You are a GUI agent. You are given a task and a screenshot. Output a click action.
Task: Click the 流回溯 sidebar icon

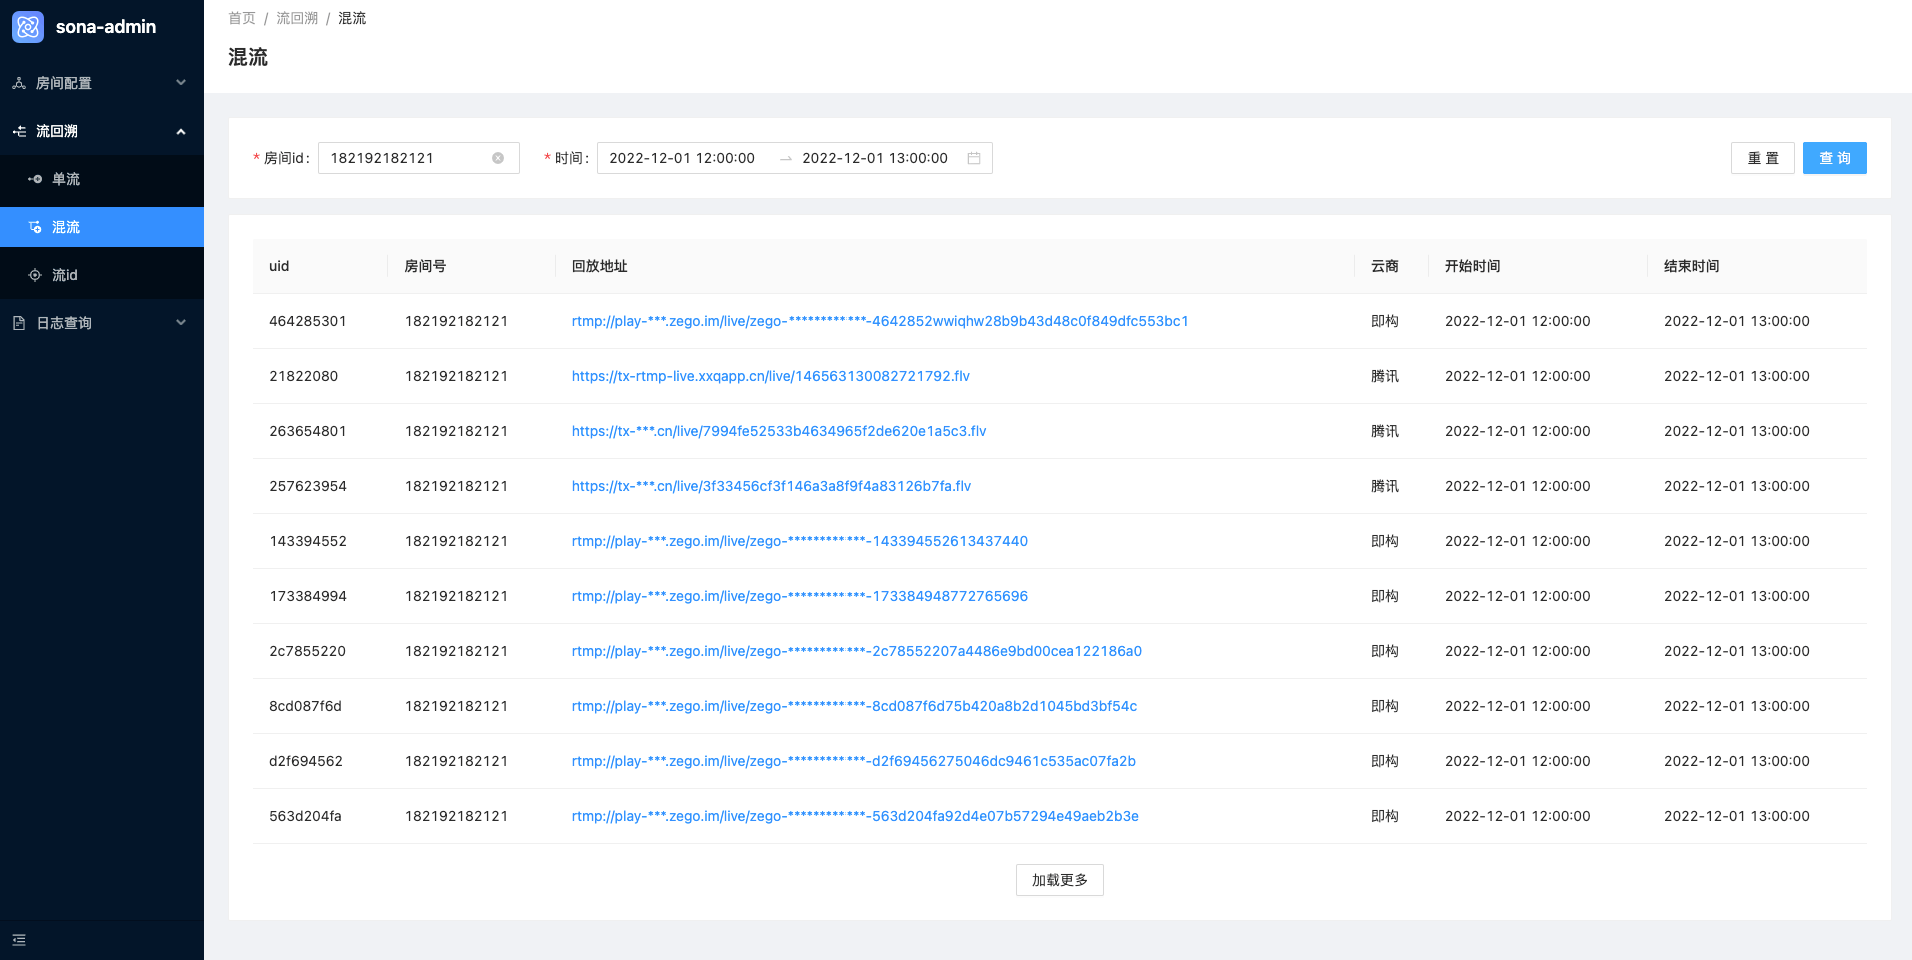click(x=19, y=131)
